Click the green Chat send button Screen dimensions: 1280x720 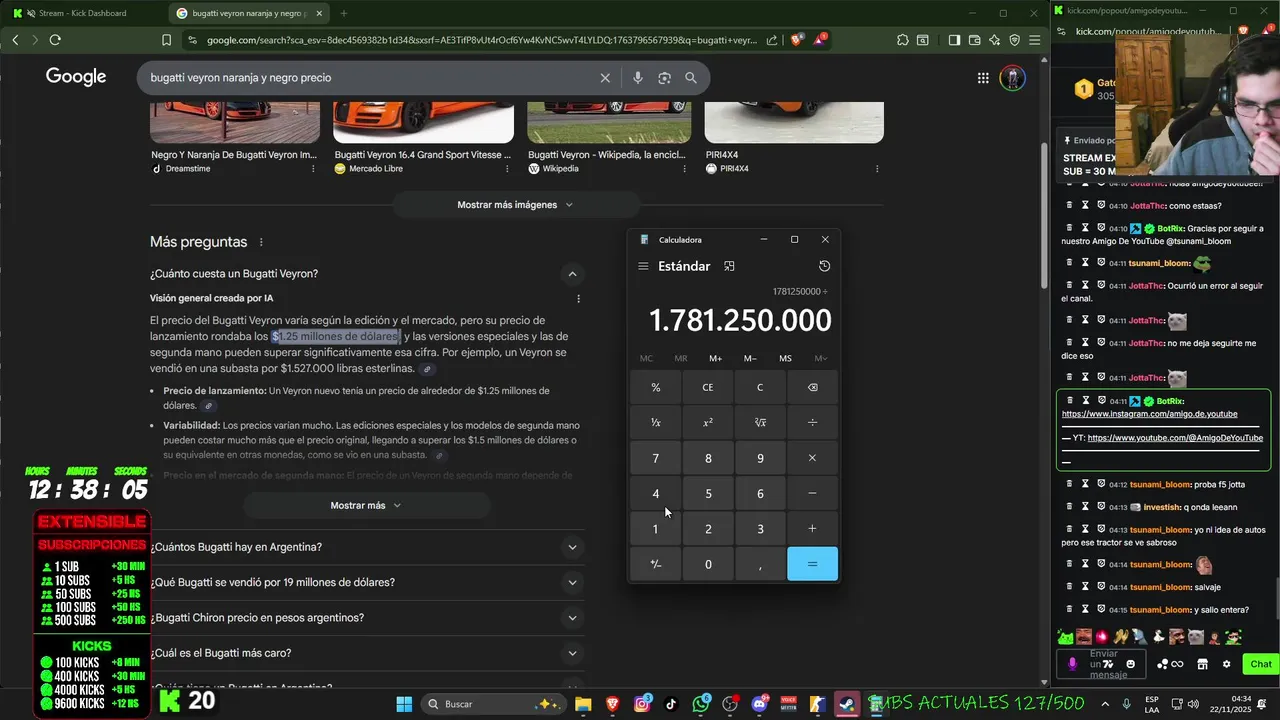1260,664
